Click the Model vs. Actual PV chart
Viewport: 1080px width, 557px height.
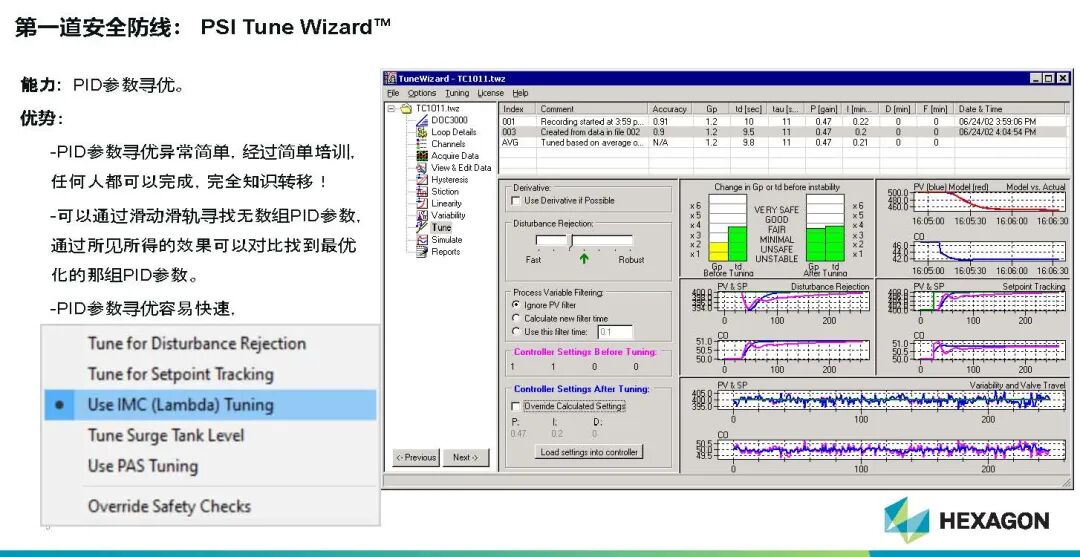point(990,200)
